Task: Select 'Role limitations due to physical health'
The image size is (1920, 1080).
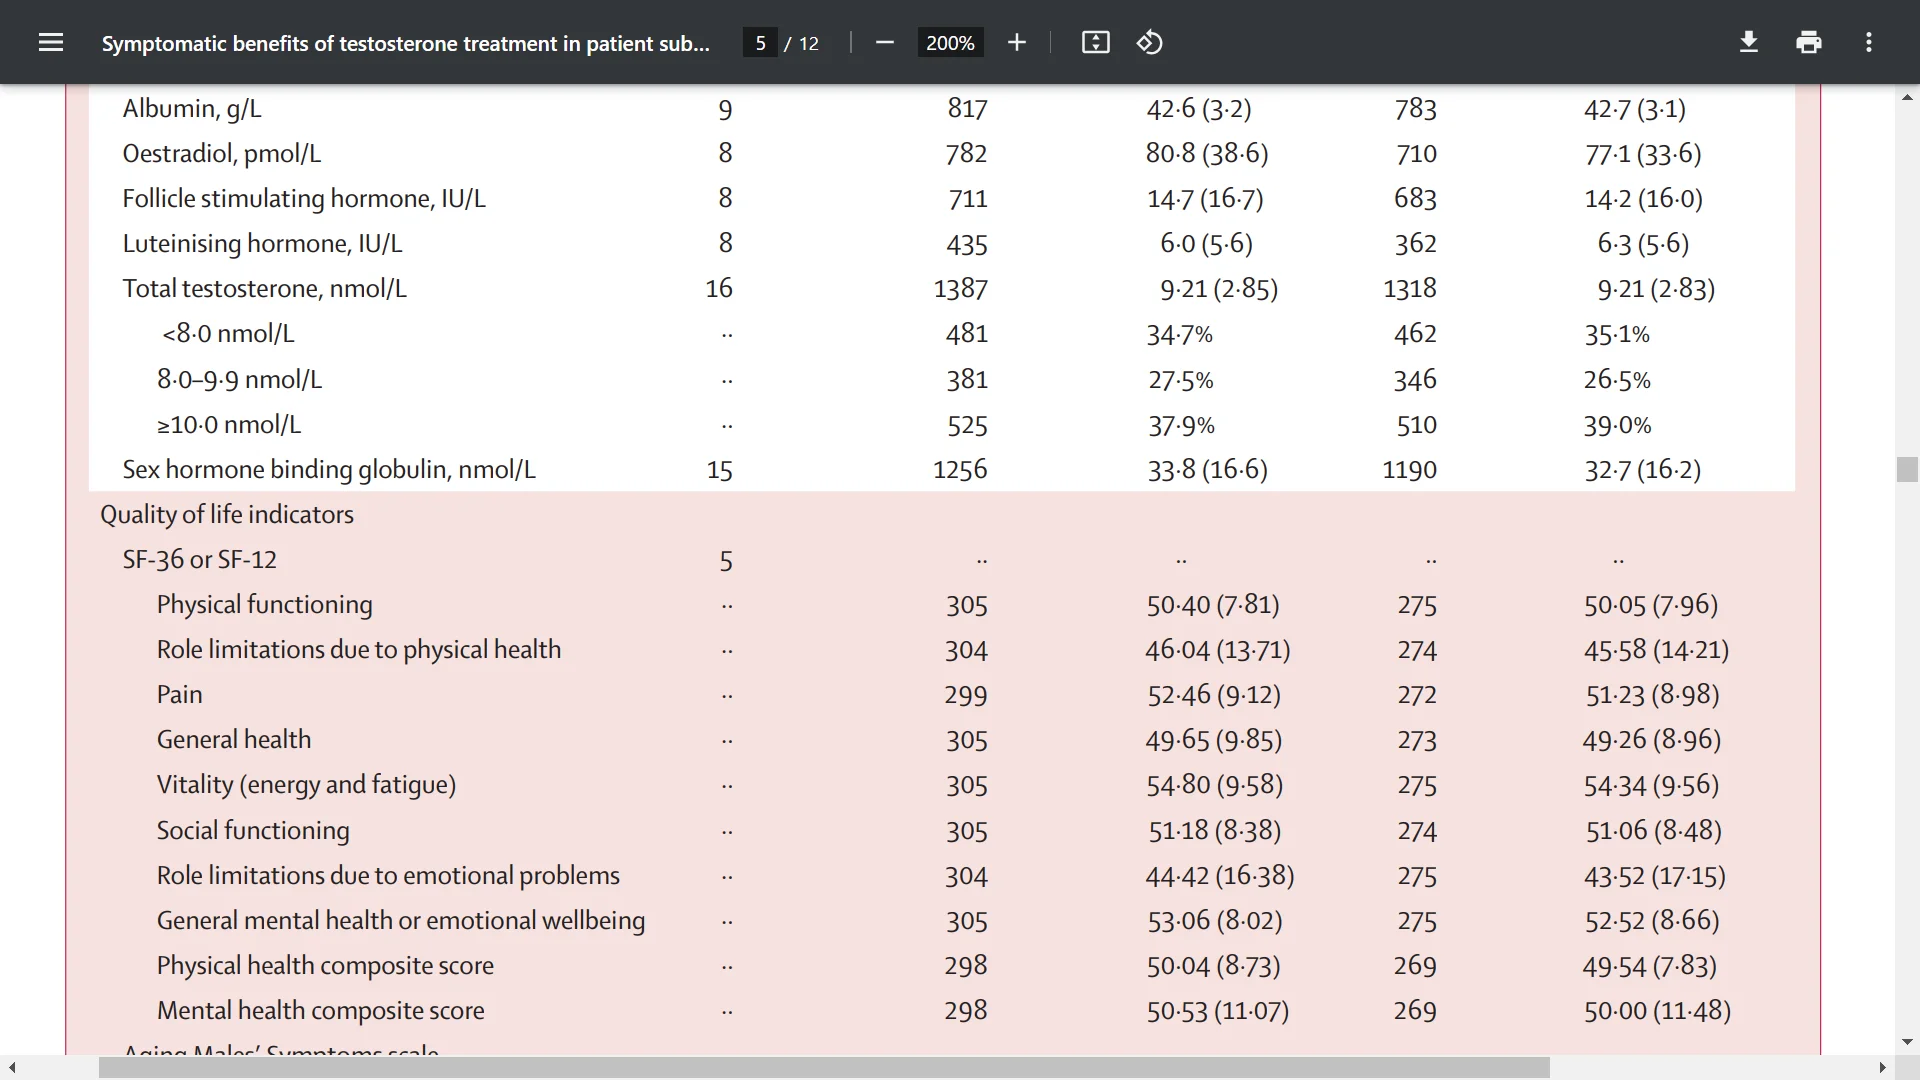Action: point(359,650)
